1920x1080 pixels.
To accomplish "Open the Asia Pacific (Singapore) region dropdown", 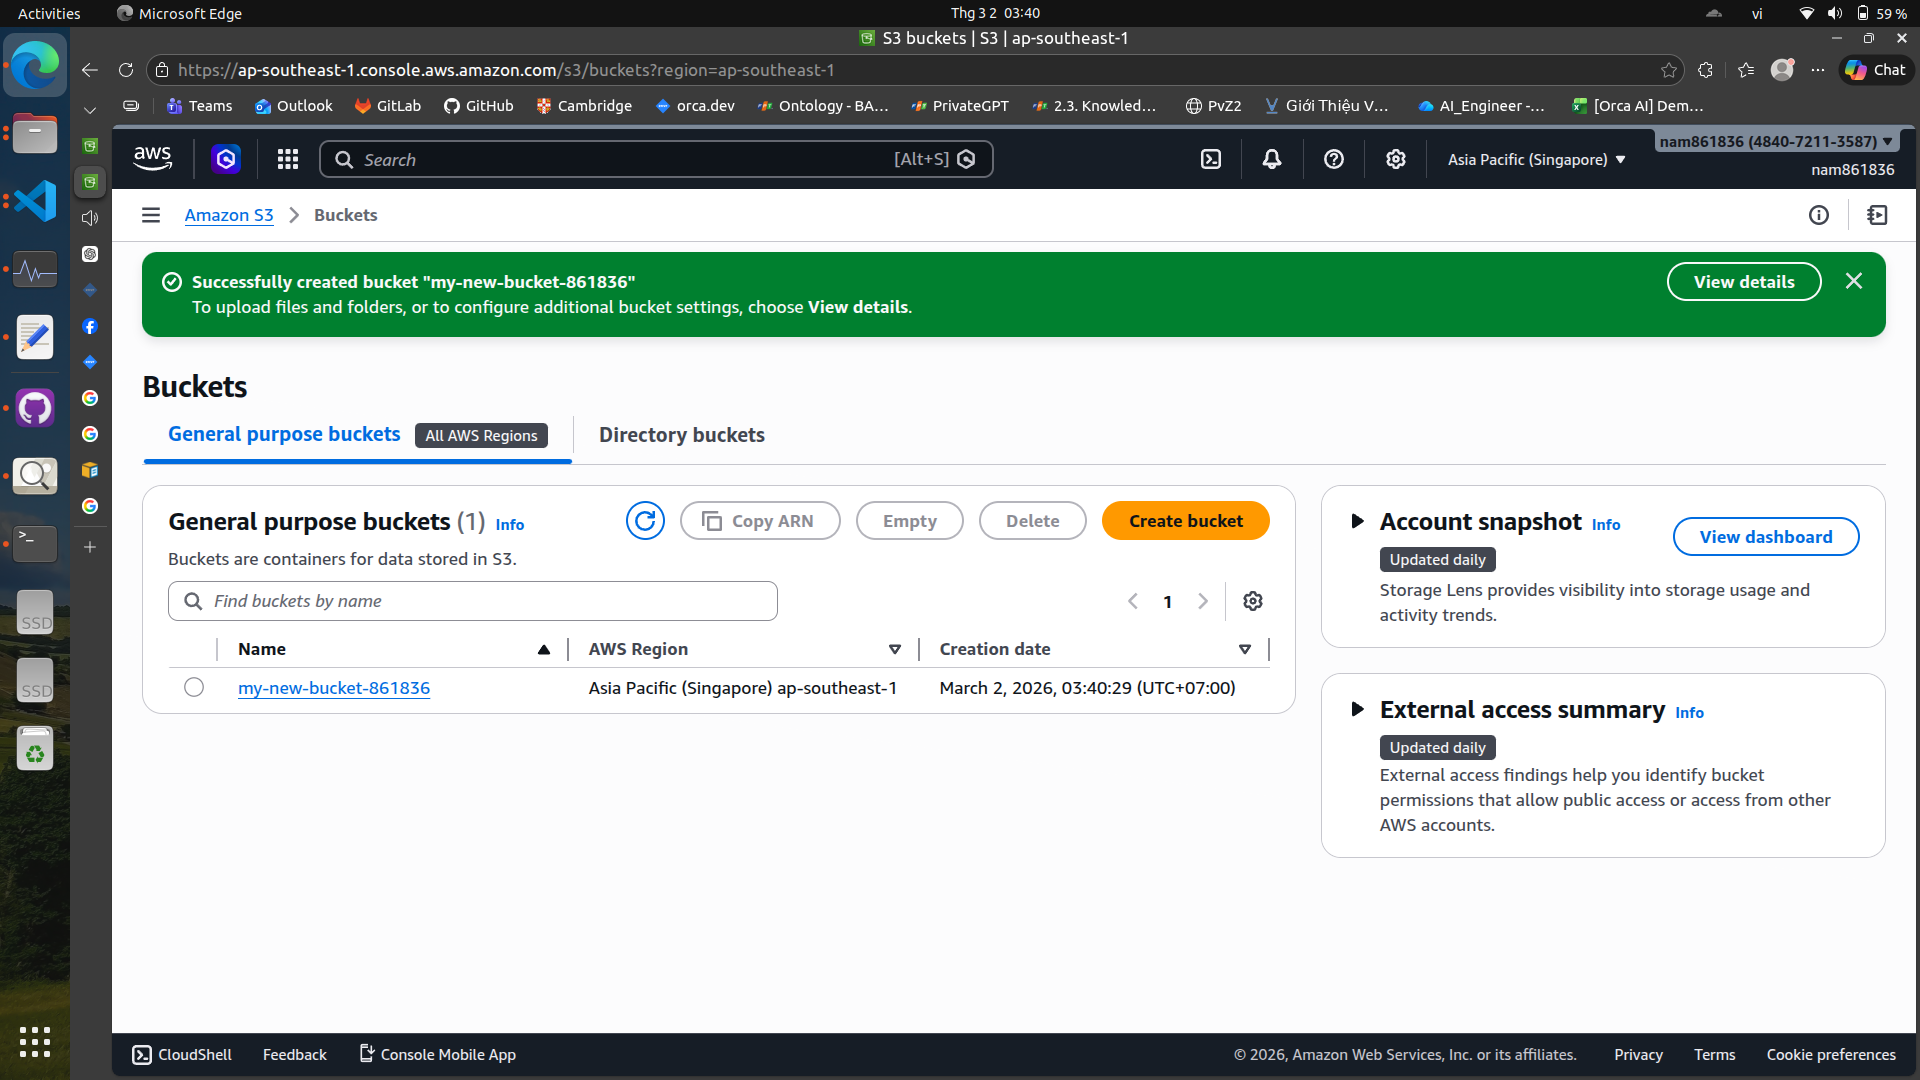I will click(1536, 159).
